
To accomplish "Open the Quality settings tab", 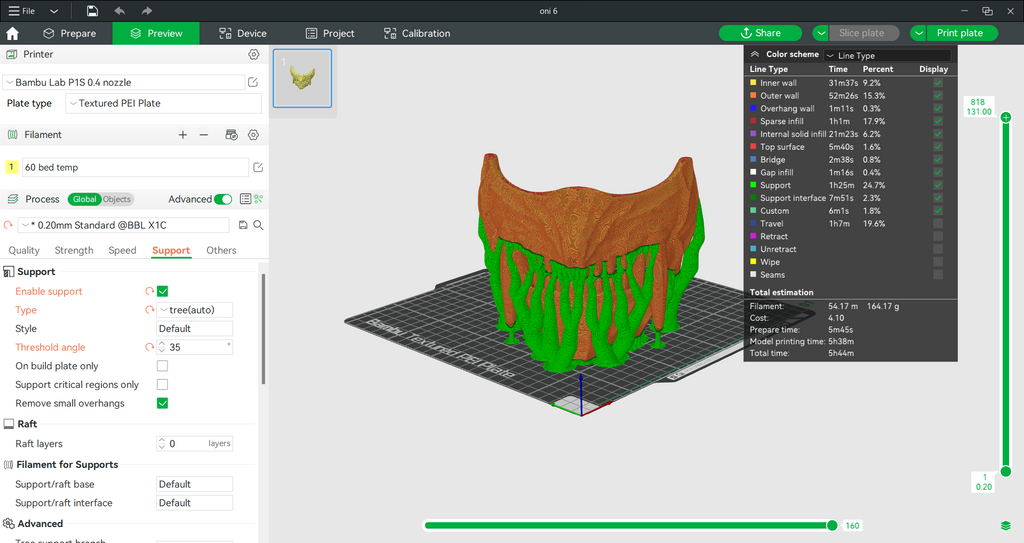I will click(24, 250).
